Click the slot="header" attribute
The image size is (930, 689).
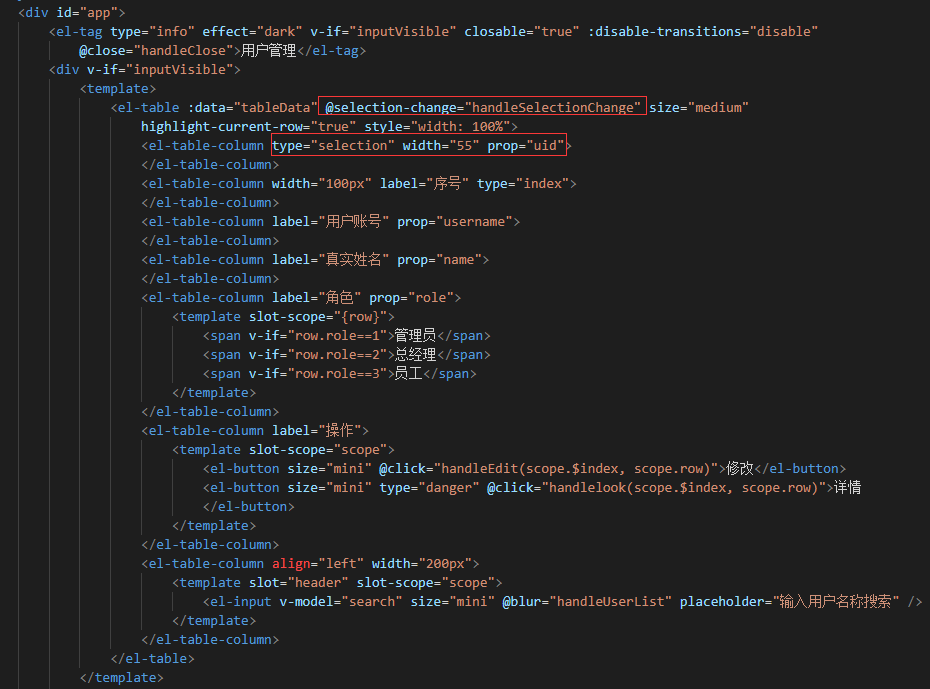coord(298,582)
